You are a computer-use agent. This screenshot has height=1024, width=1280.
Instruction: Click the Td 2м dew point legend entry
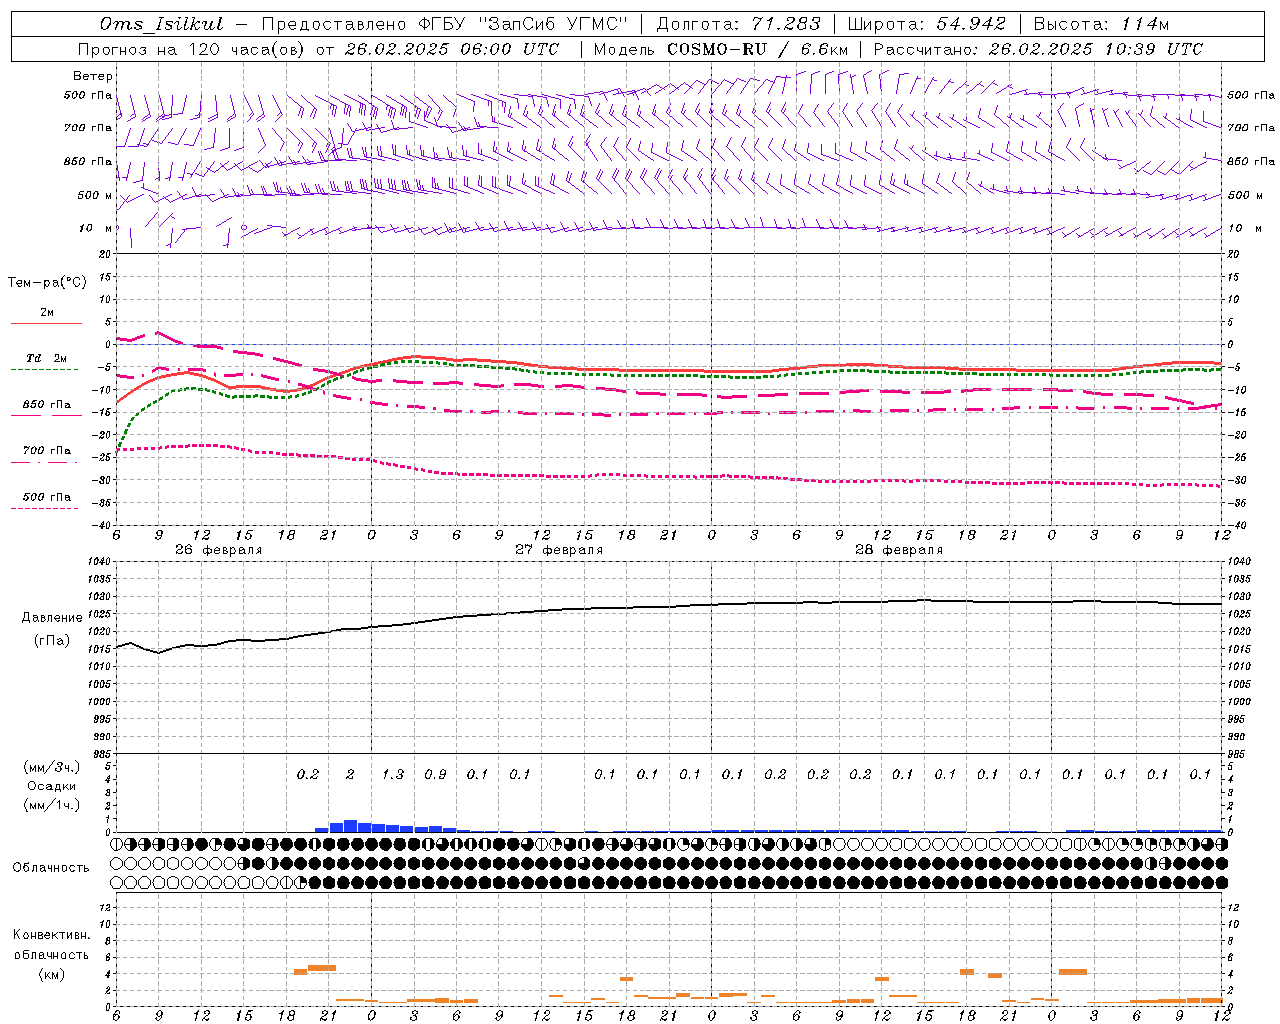47,358
